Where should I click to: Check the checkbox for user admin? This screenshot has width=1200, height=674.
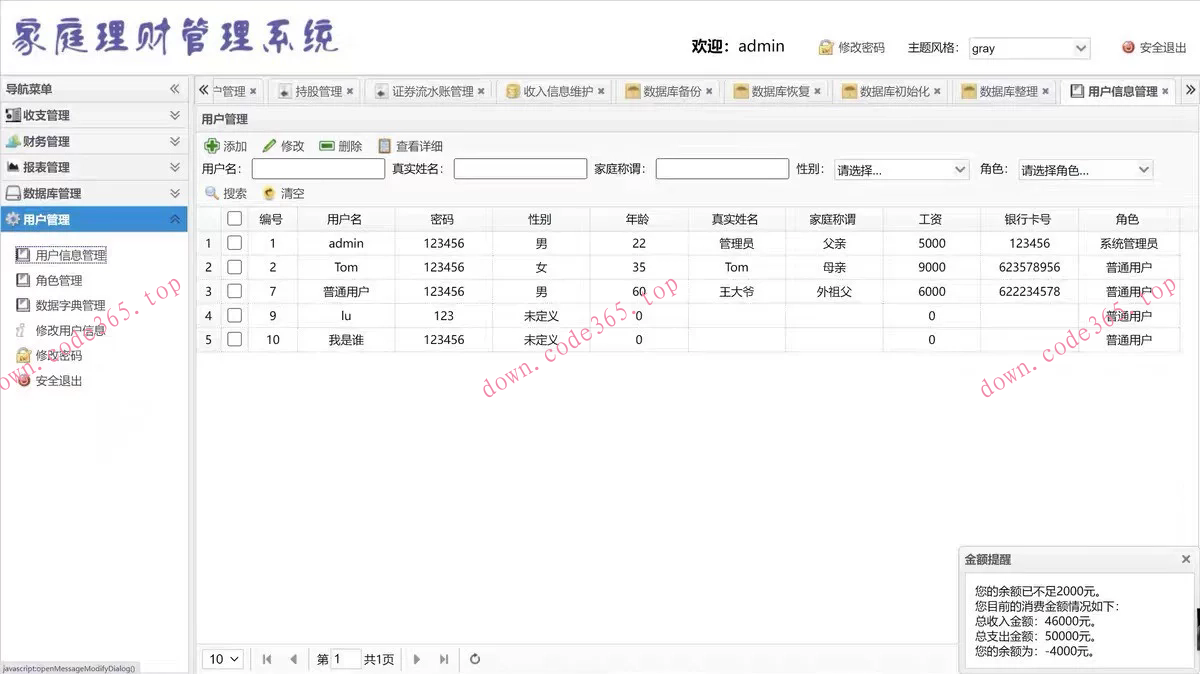click(234, 243)
